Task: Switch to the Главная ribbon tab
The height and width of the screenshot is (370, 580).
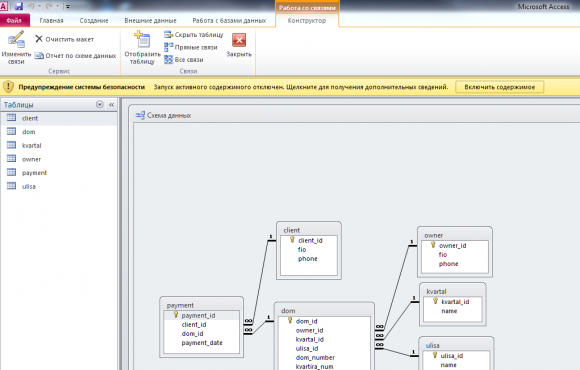Action: [51, 20]
